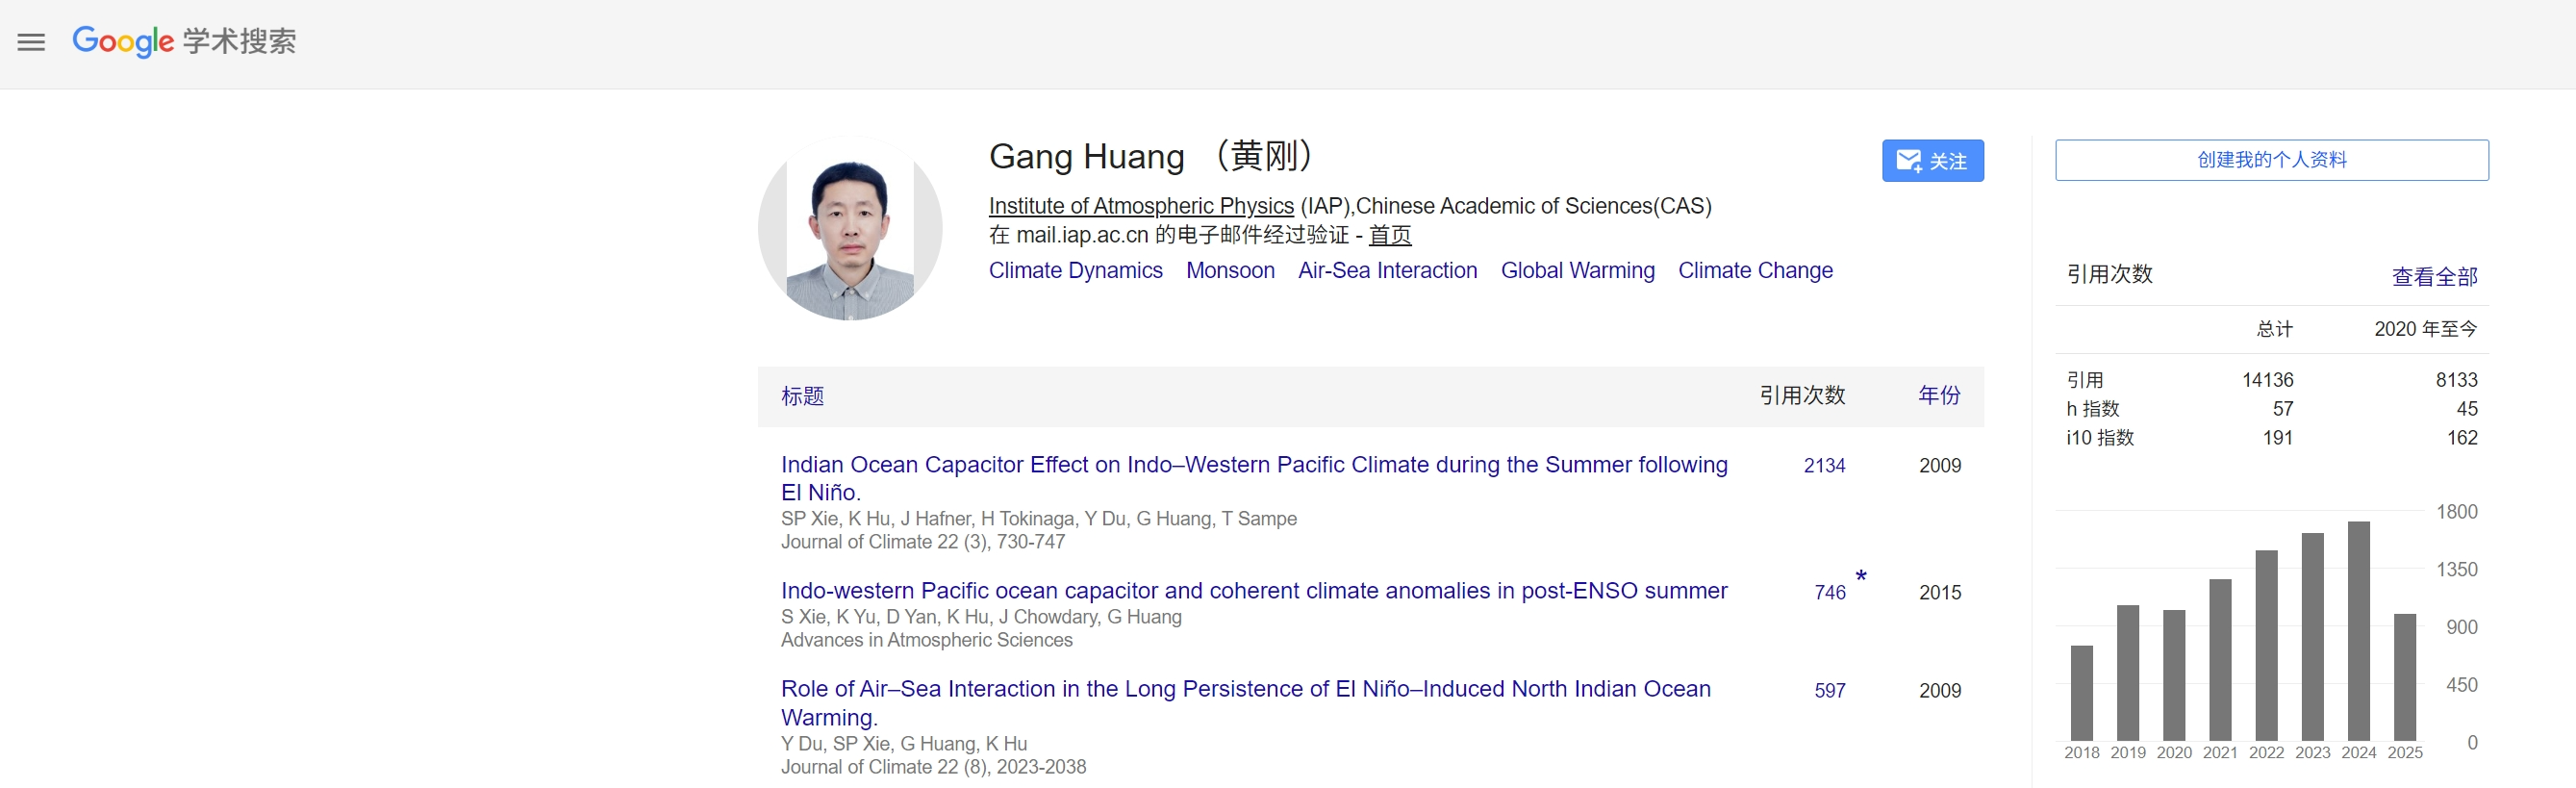Select the Climate Change tag
The height and width of the screenshot is (788, 2576).
[1755, 270]
